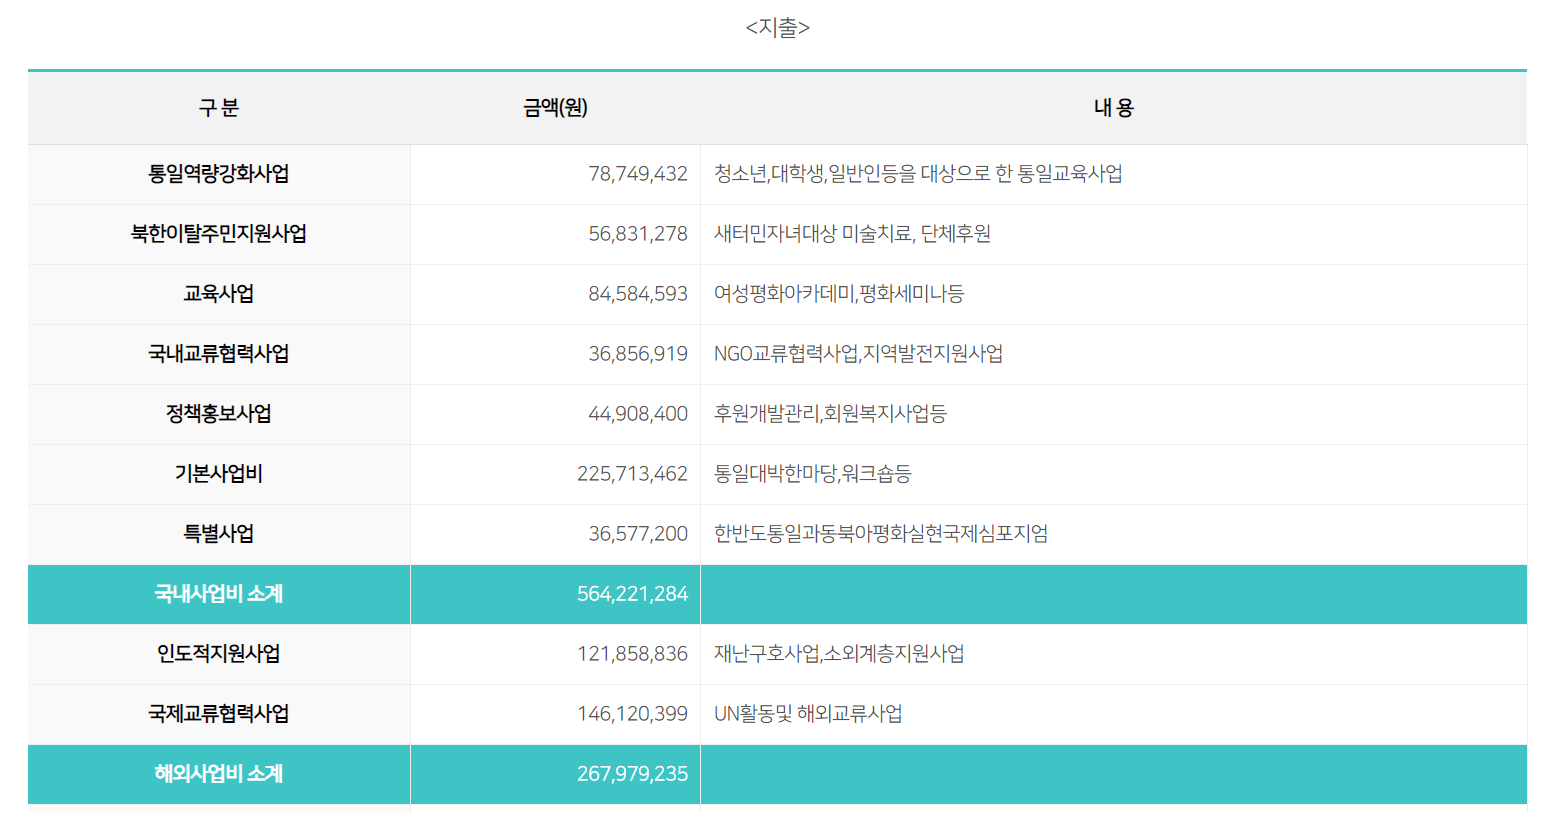The height and width of the screenshot is (813, 1551).
Task: Click the highlighted 국내사업비 소계 row
Action: coord(219,594)
